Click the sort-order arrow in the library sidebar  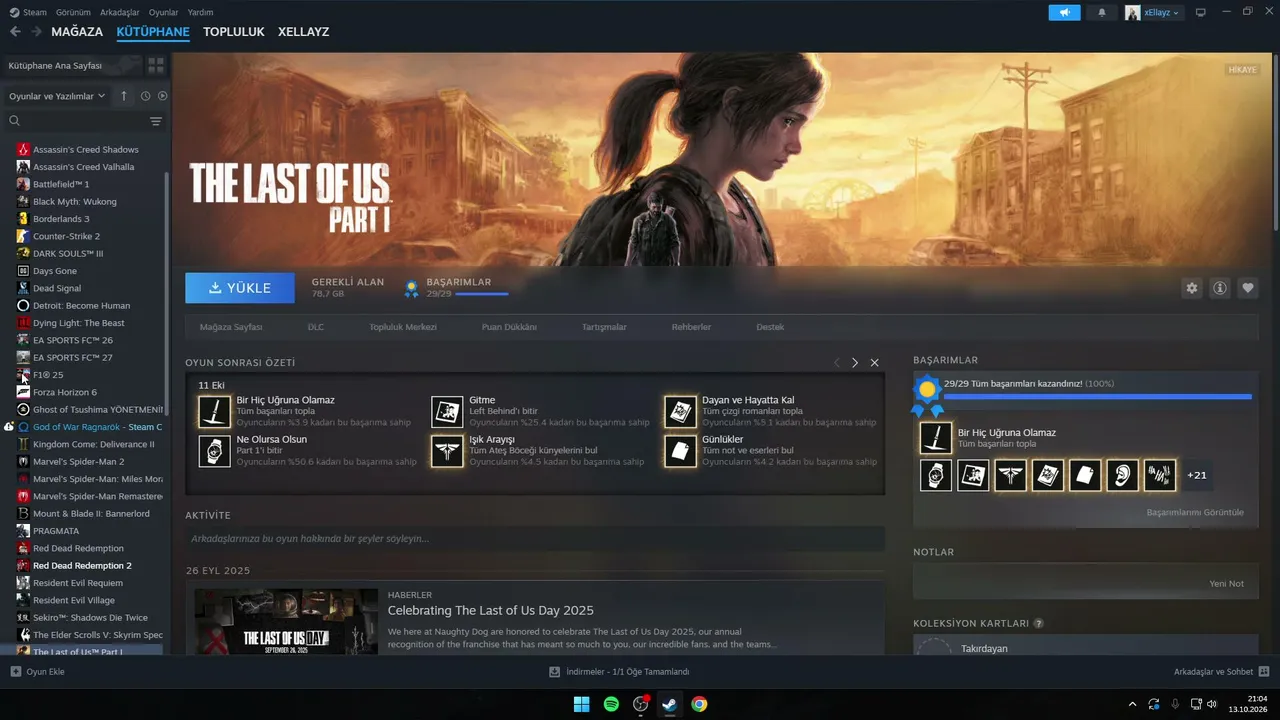[124, 96]
